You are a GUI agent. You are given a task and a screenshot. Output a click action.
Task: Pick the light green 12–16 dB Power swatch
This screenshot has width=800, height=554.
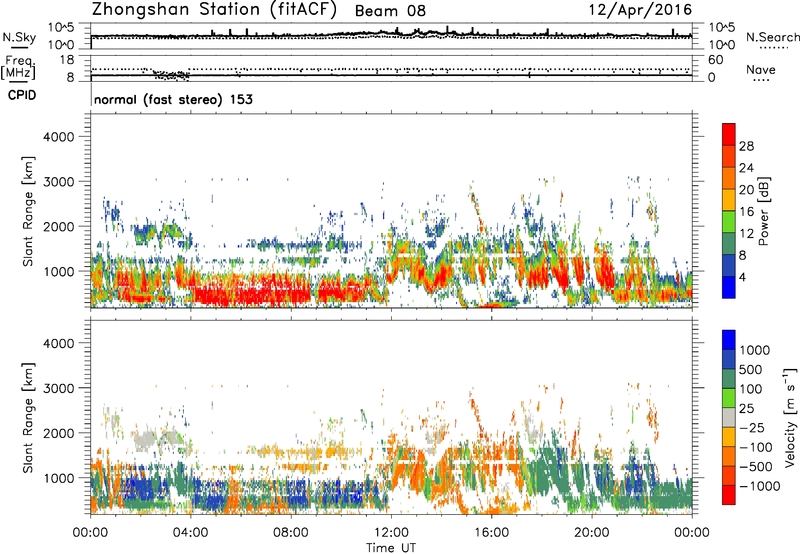click(x=729, y=222)
